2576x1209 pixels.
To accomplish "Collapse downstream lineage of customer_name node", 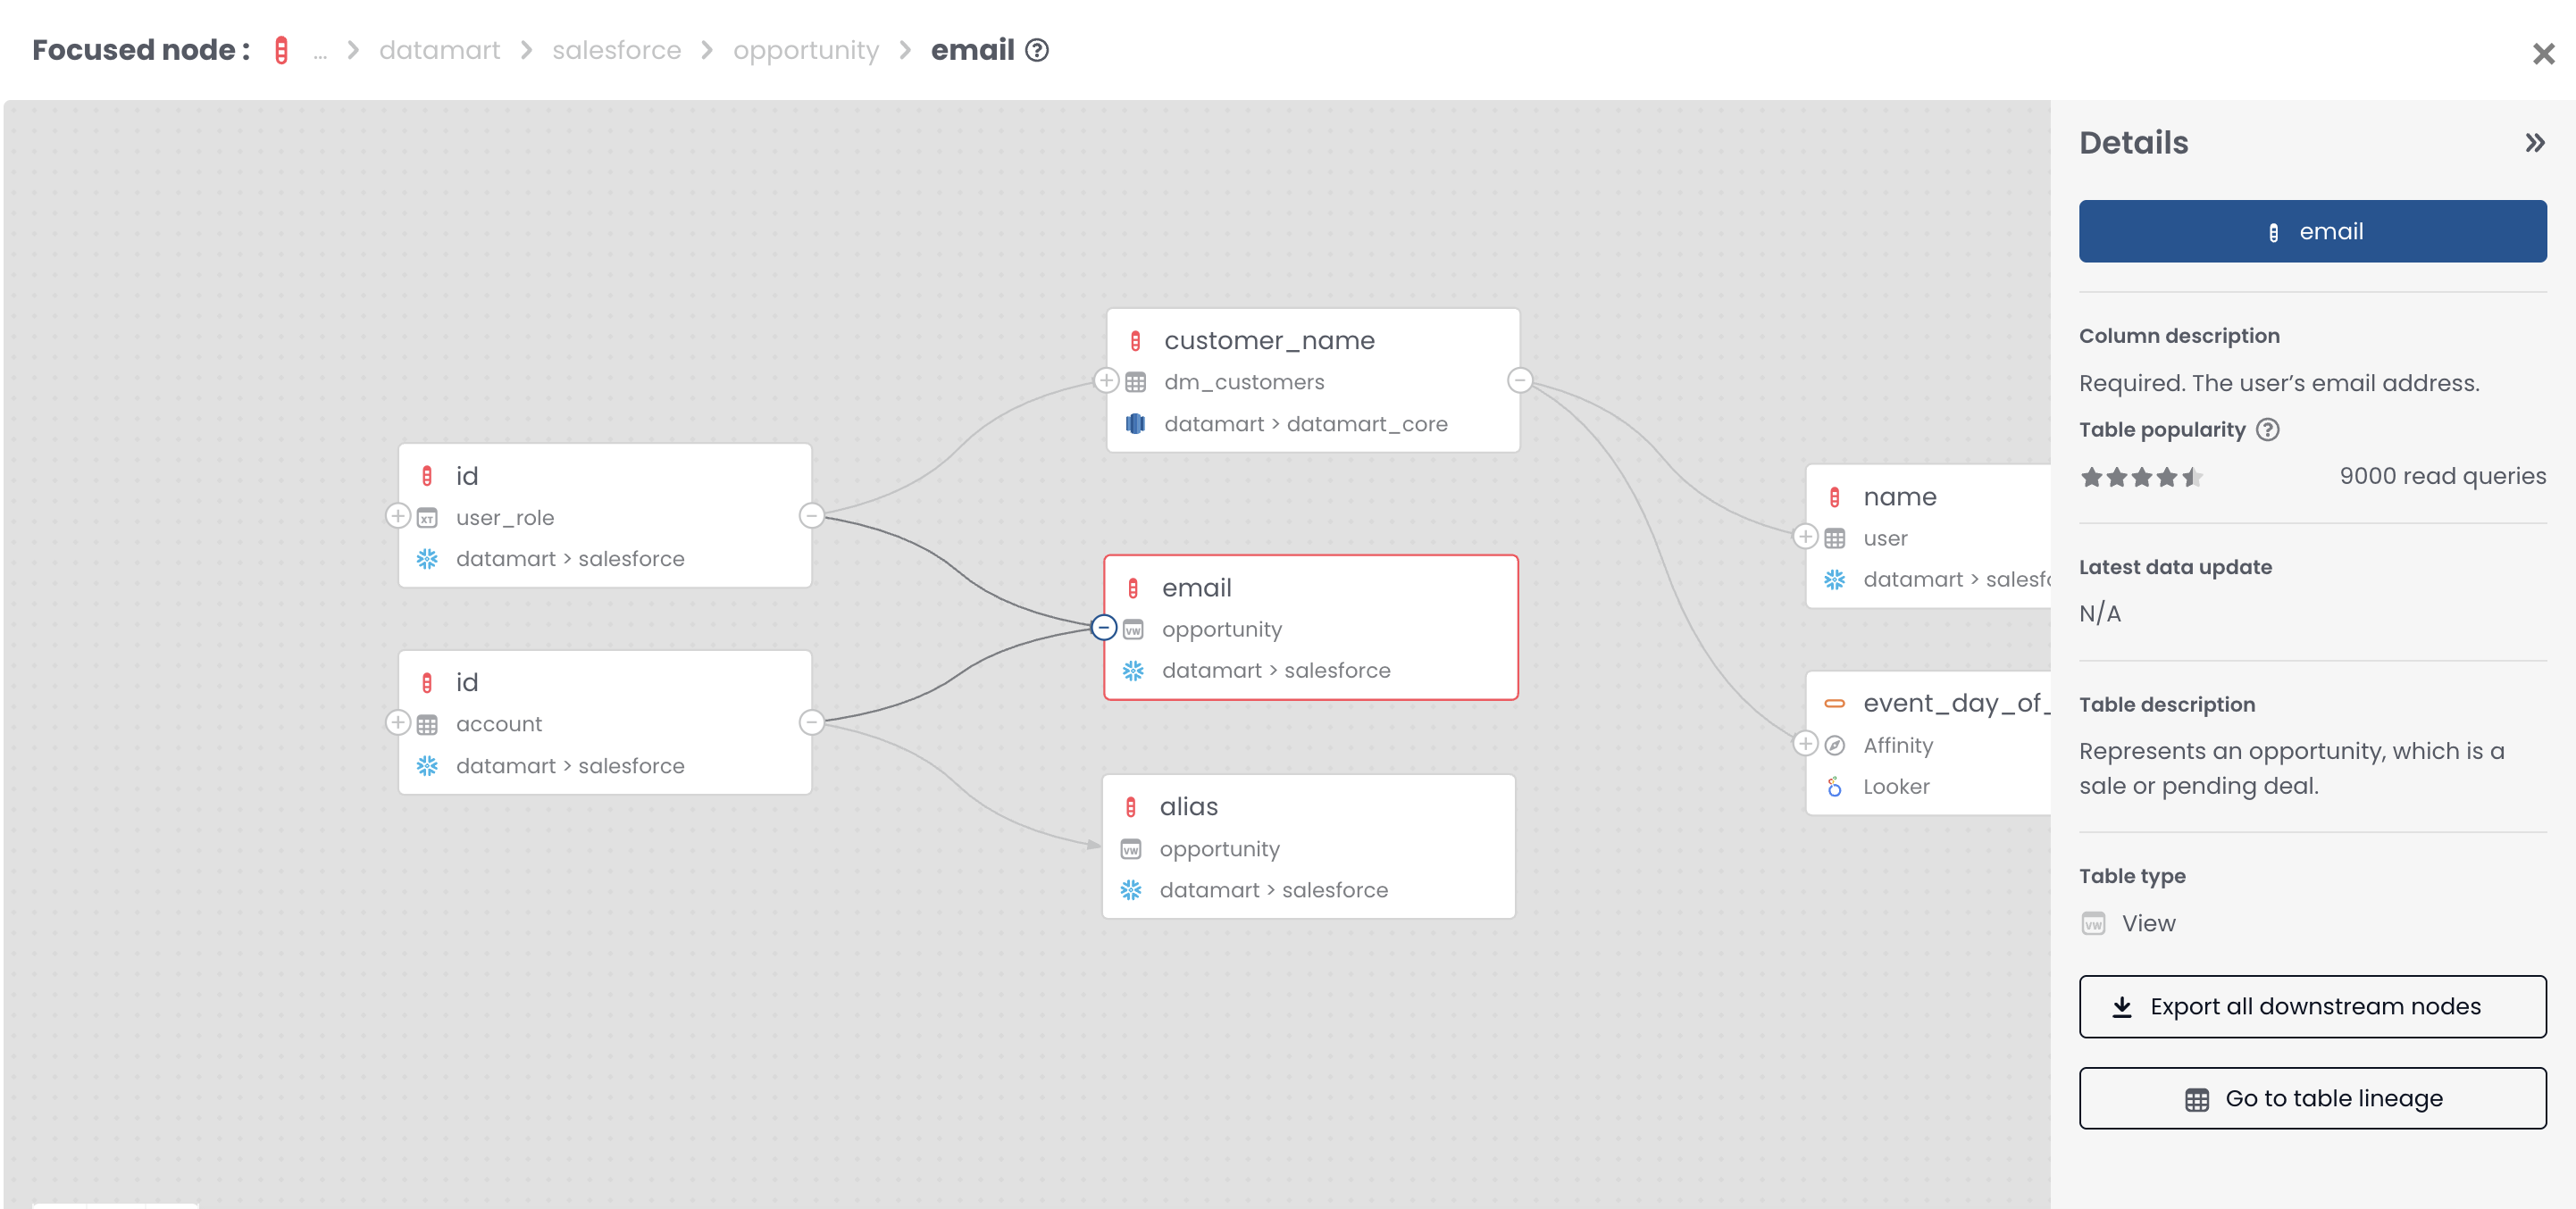I will (1519, 381).
